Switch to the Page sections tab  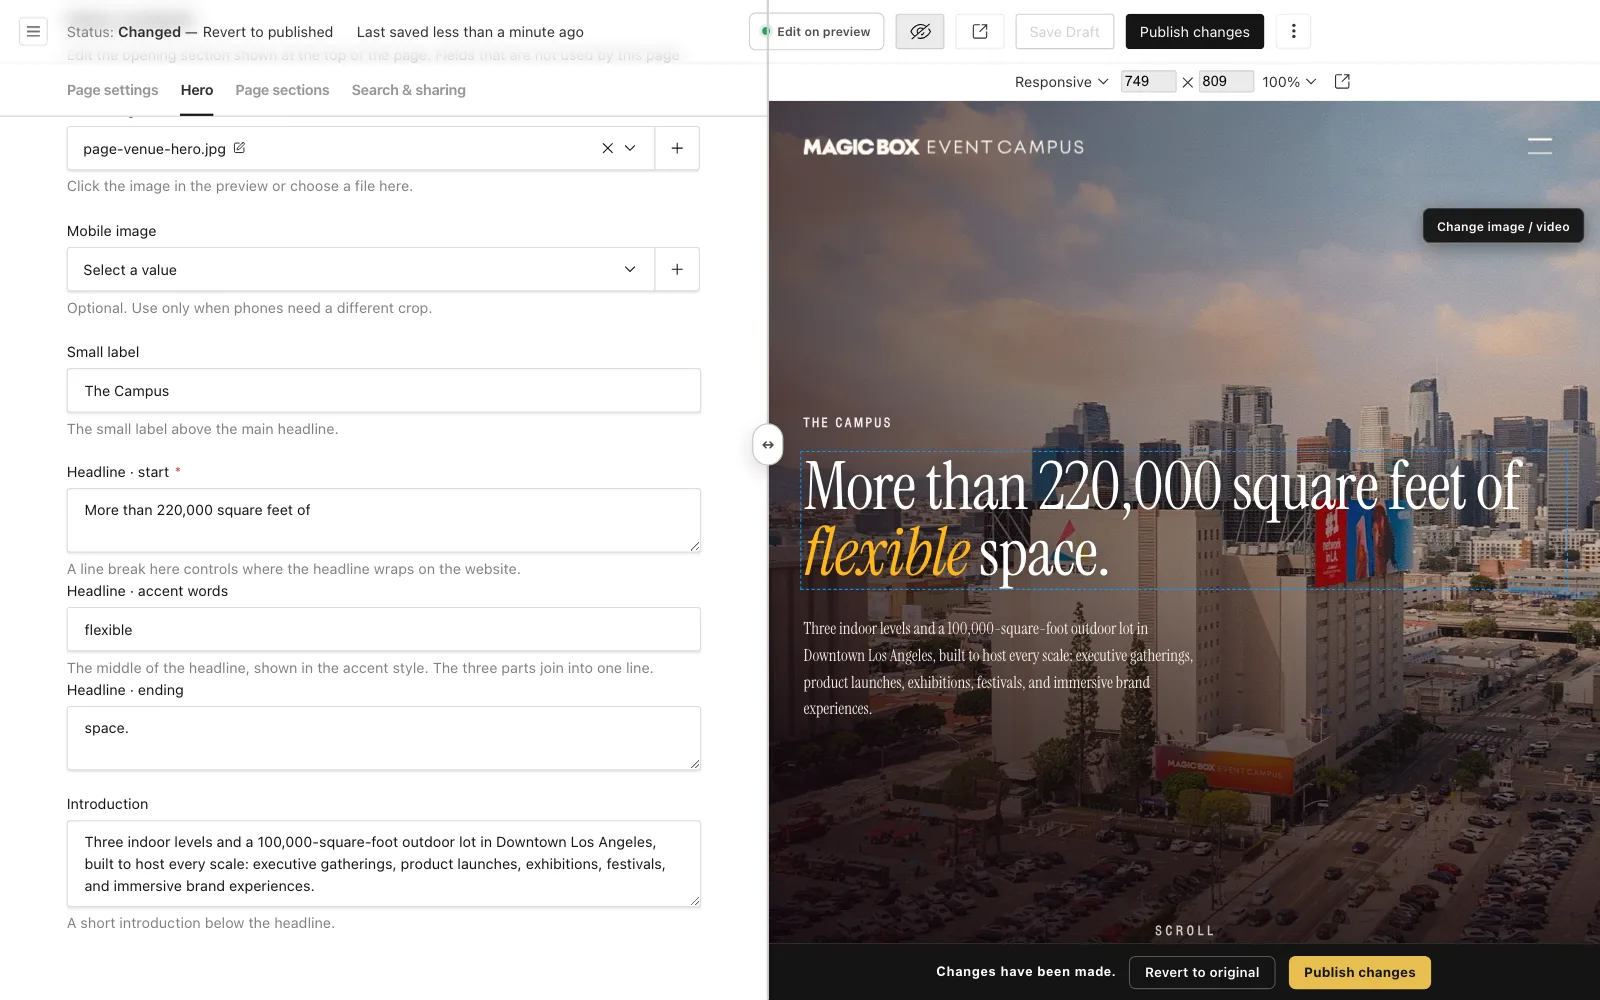[282, 90]
